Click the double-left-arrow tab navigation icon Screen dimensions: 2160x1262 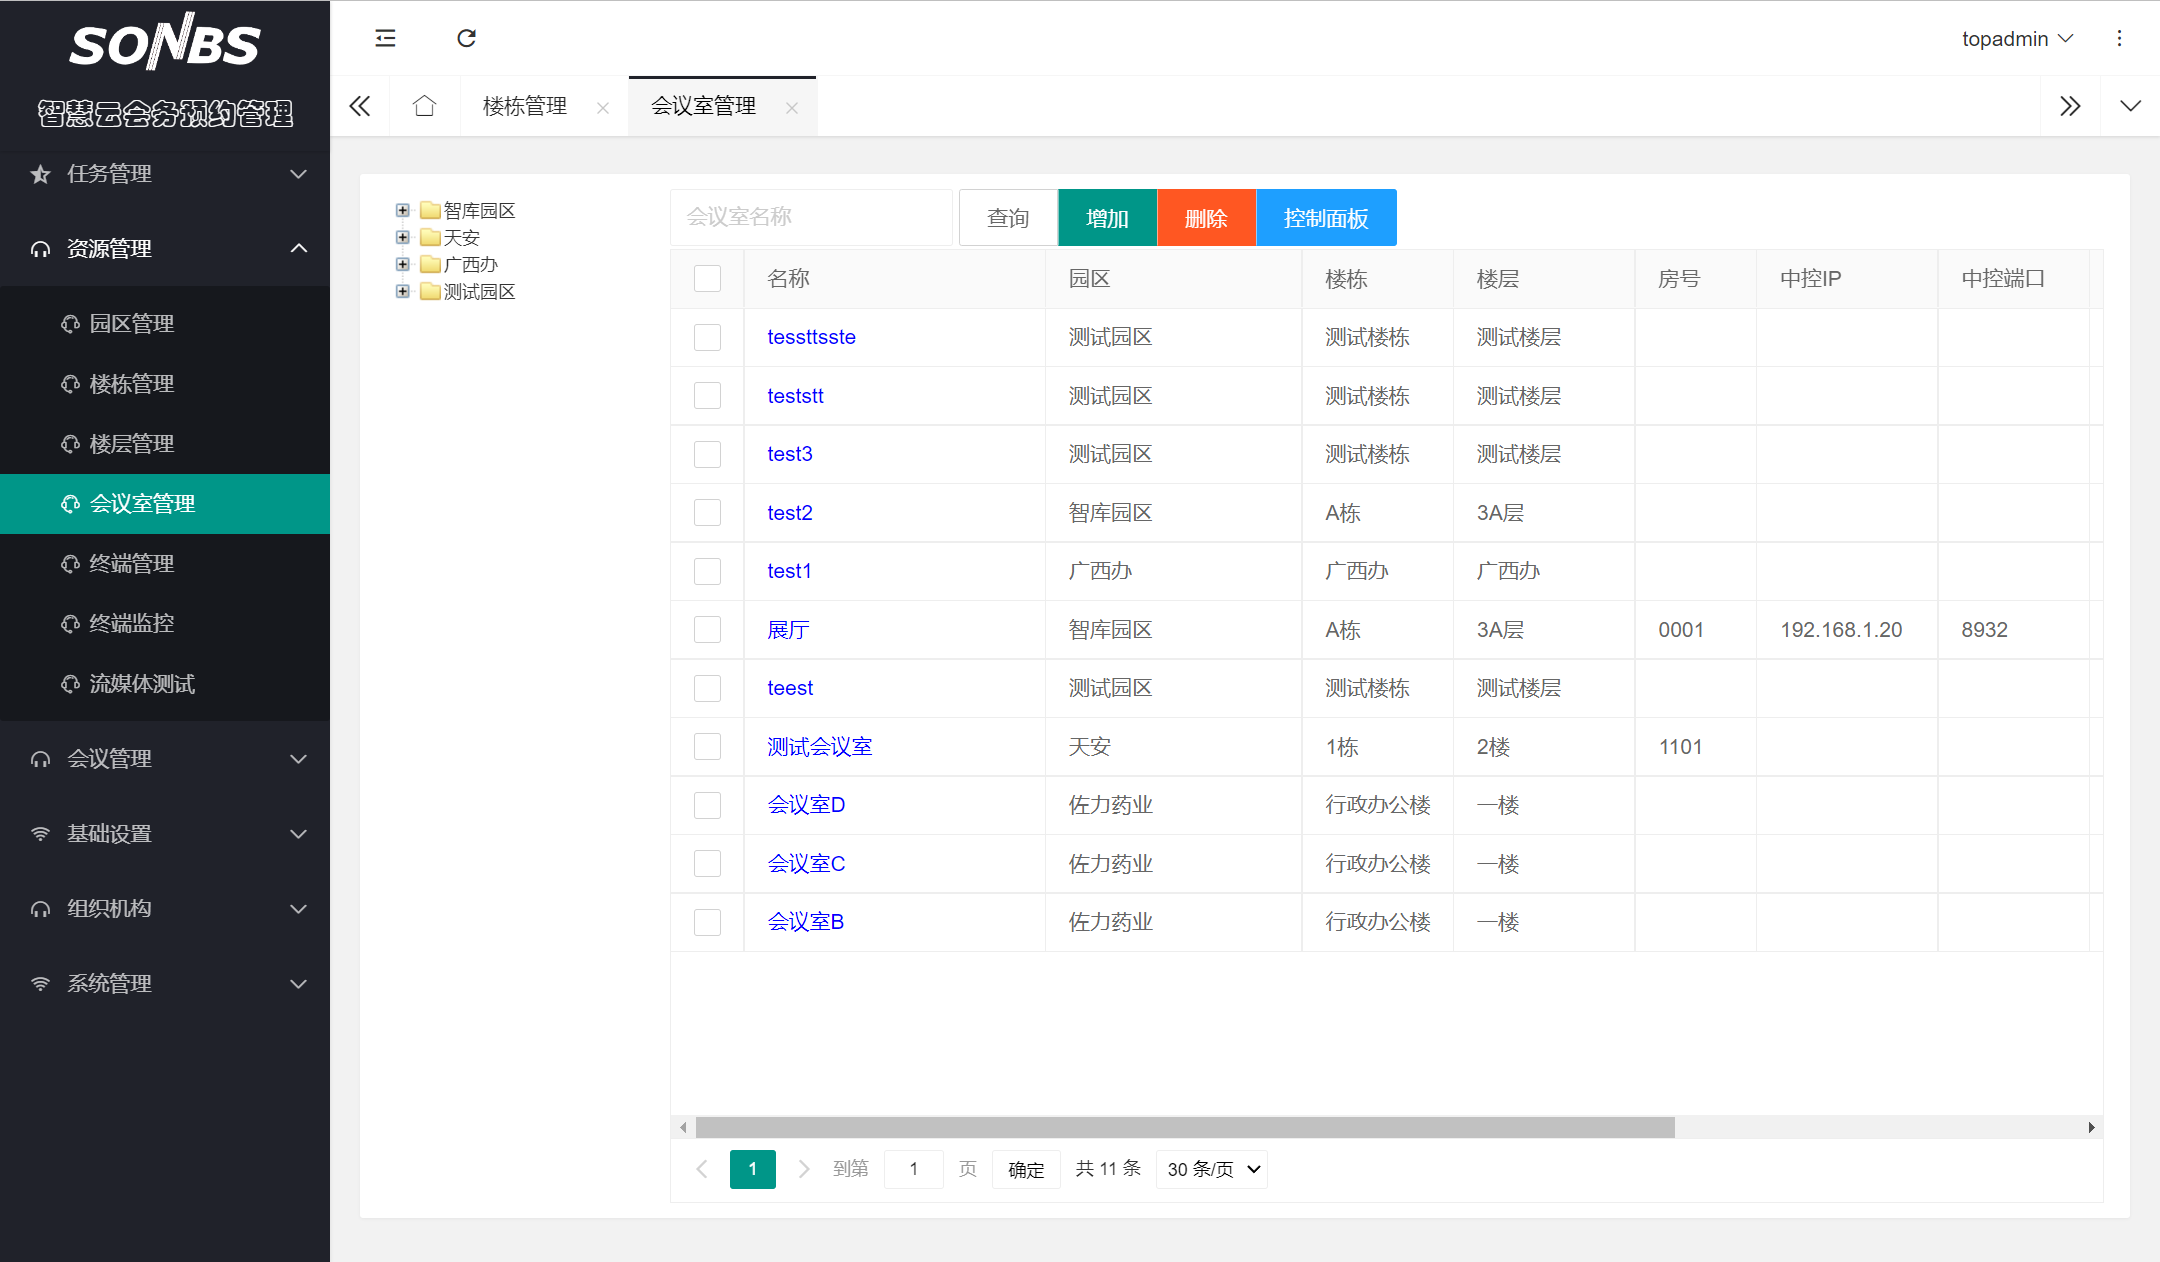click(359, 105)
